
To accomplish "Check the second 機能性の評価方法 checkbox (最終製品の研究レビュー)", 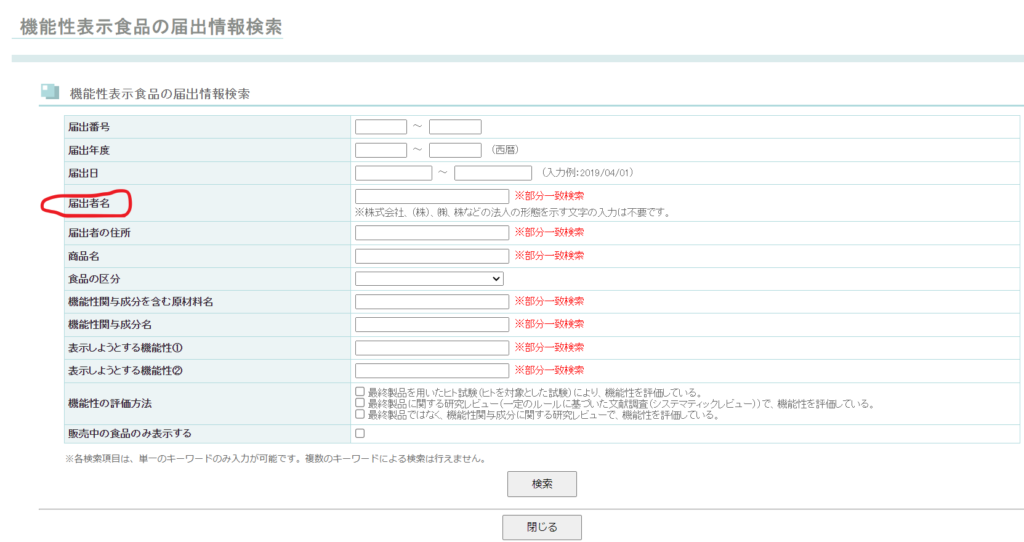I will [360, 403].
